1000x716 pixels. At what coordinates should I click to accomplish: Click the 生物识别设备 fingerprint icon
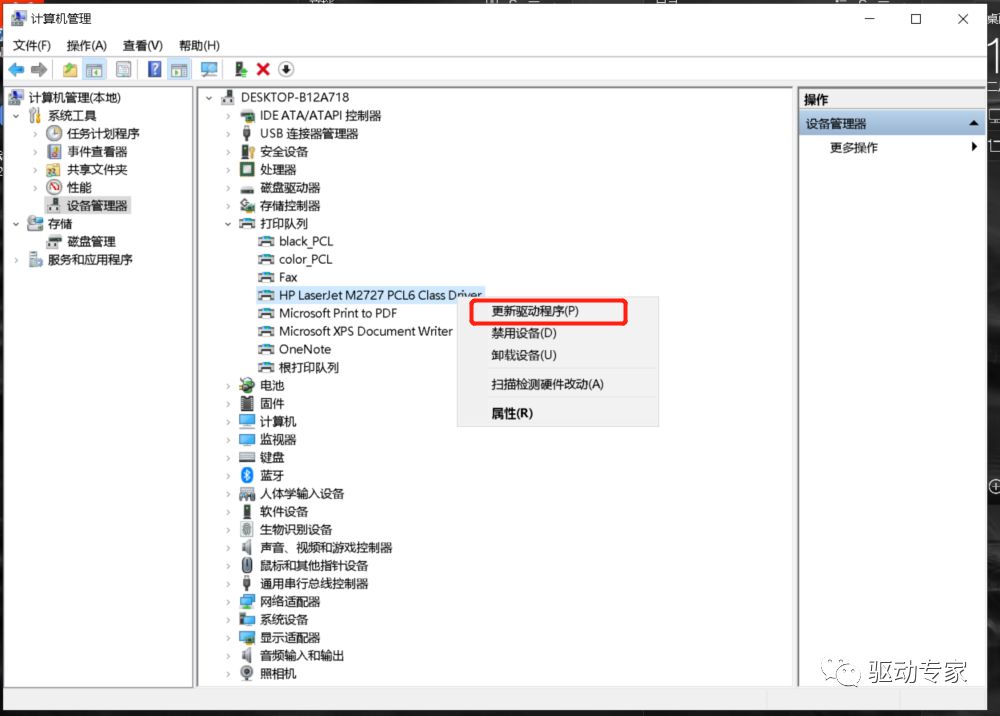(x=247, y=529)
